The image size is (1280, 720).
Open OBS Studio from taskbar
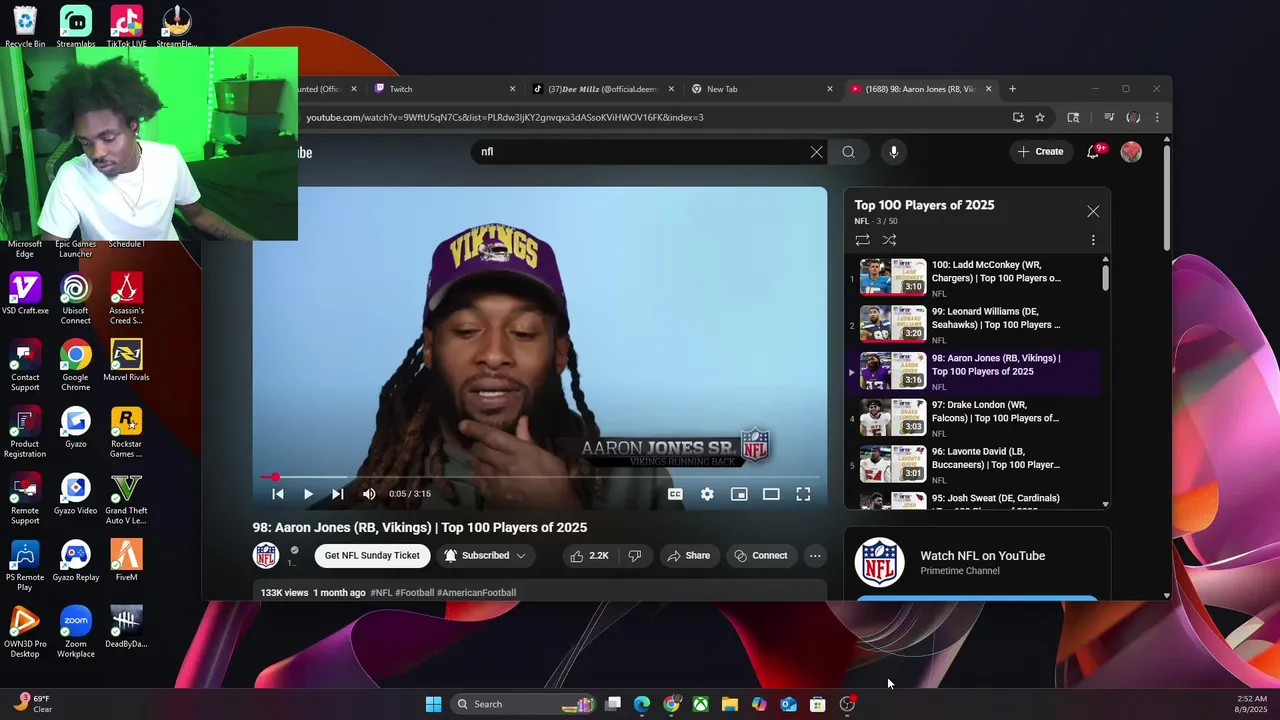tap(847, 704)
